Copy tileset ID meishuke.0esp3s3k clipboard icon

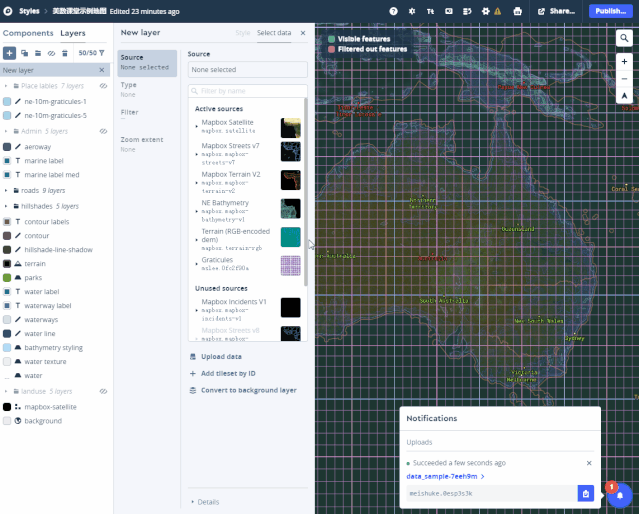pos(586,493)
